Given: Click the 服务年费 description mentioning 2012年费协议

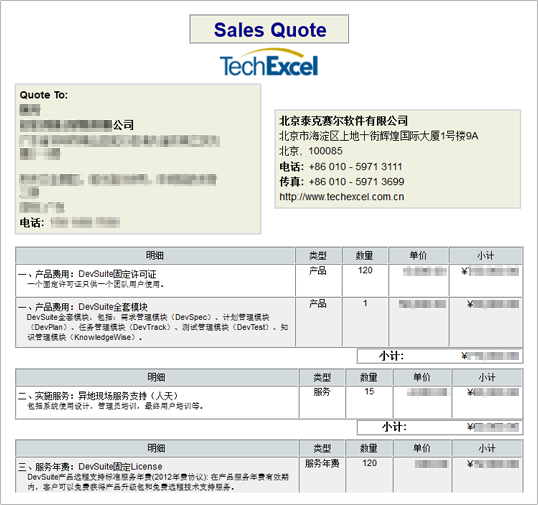Looking at the screenshot, I should (158, 482).
